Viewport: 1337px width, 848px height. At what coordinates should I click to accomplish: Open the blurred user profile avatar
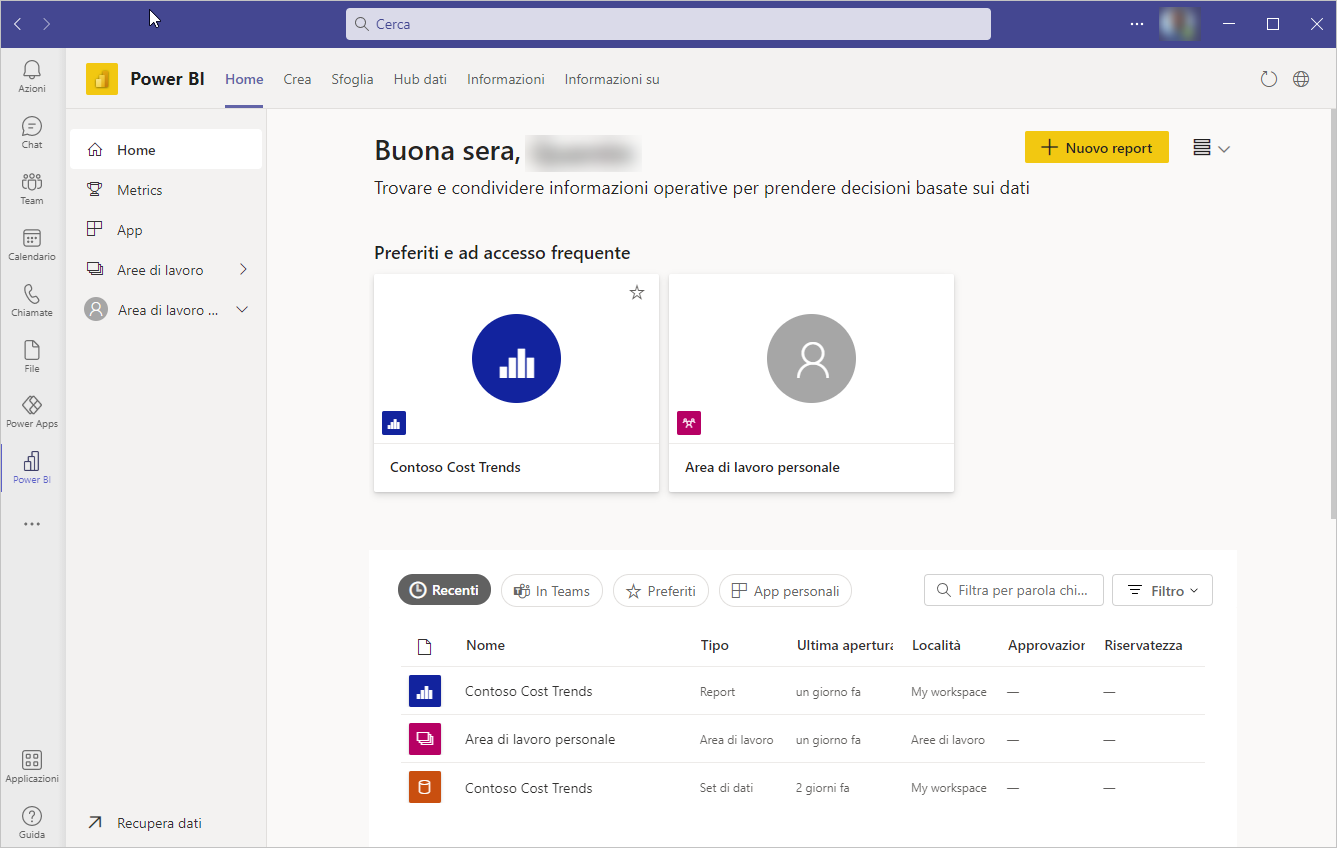pyautogui.click(x=1180, y=23)
